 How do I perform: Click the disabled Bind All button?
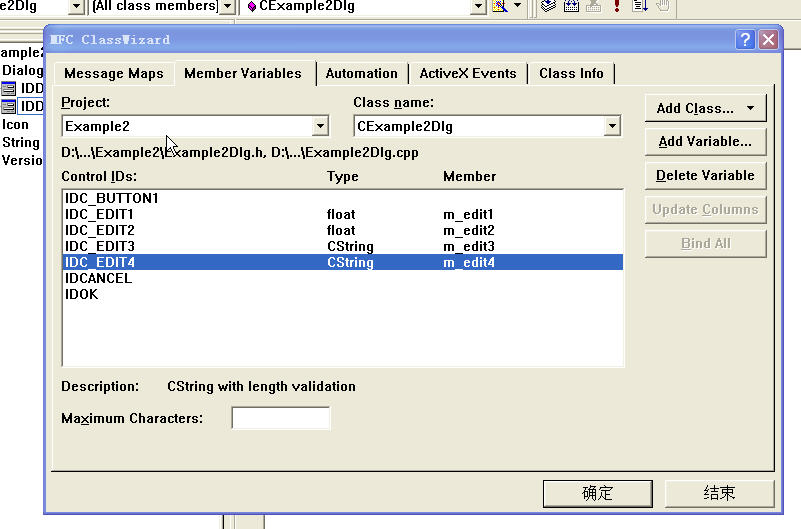coord(705,244)
